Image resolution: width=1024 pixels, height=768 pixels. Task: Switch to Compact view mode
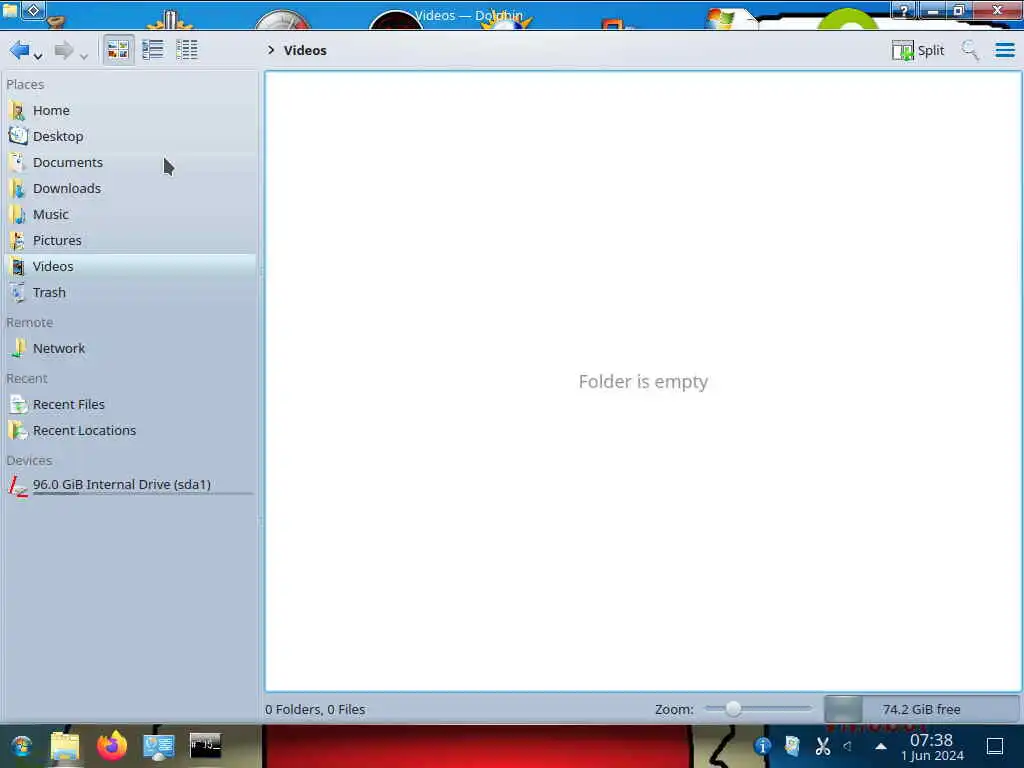[153, 50]
